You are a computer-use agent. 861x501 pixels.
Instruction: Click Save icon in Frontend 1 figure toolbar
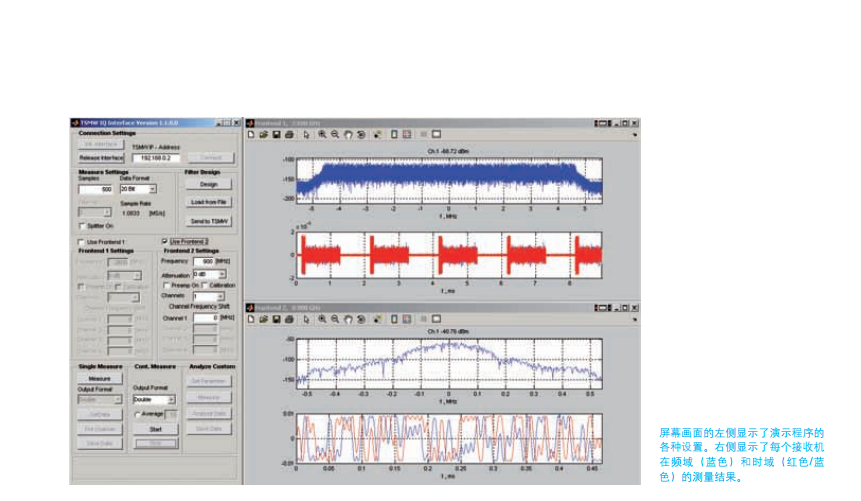click(276, 135)
